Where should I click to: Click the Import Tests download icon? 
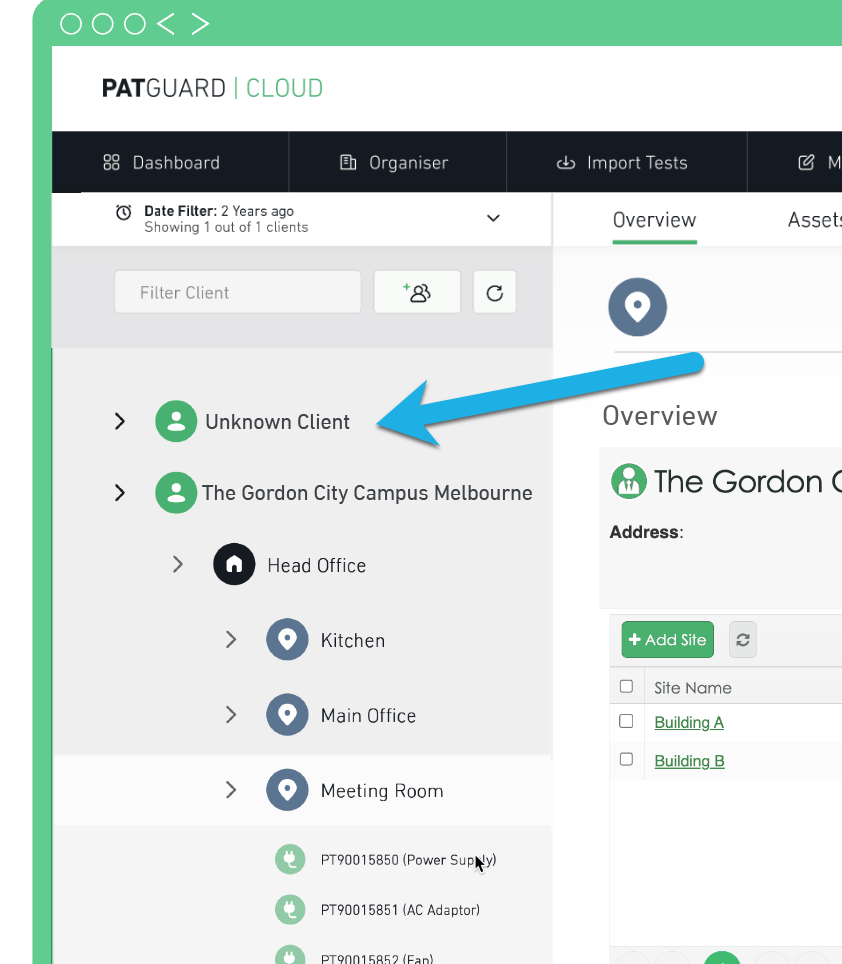[x=565, y=162]
